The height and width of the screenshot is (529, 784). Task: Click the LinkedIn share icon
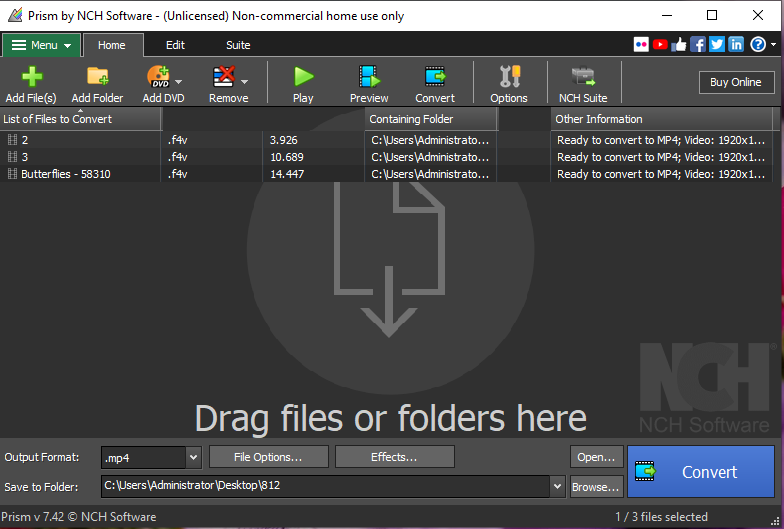point(736,44)
